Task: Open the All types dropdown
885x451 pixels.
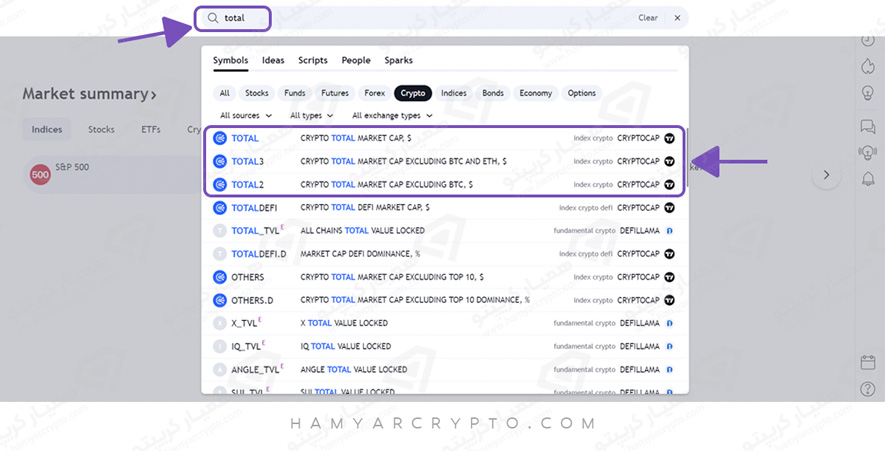Action: coord(312,116)
